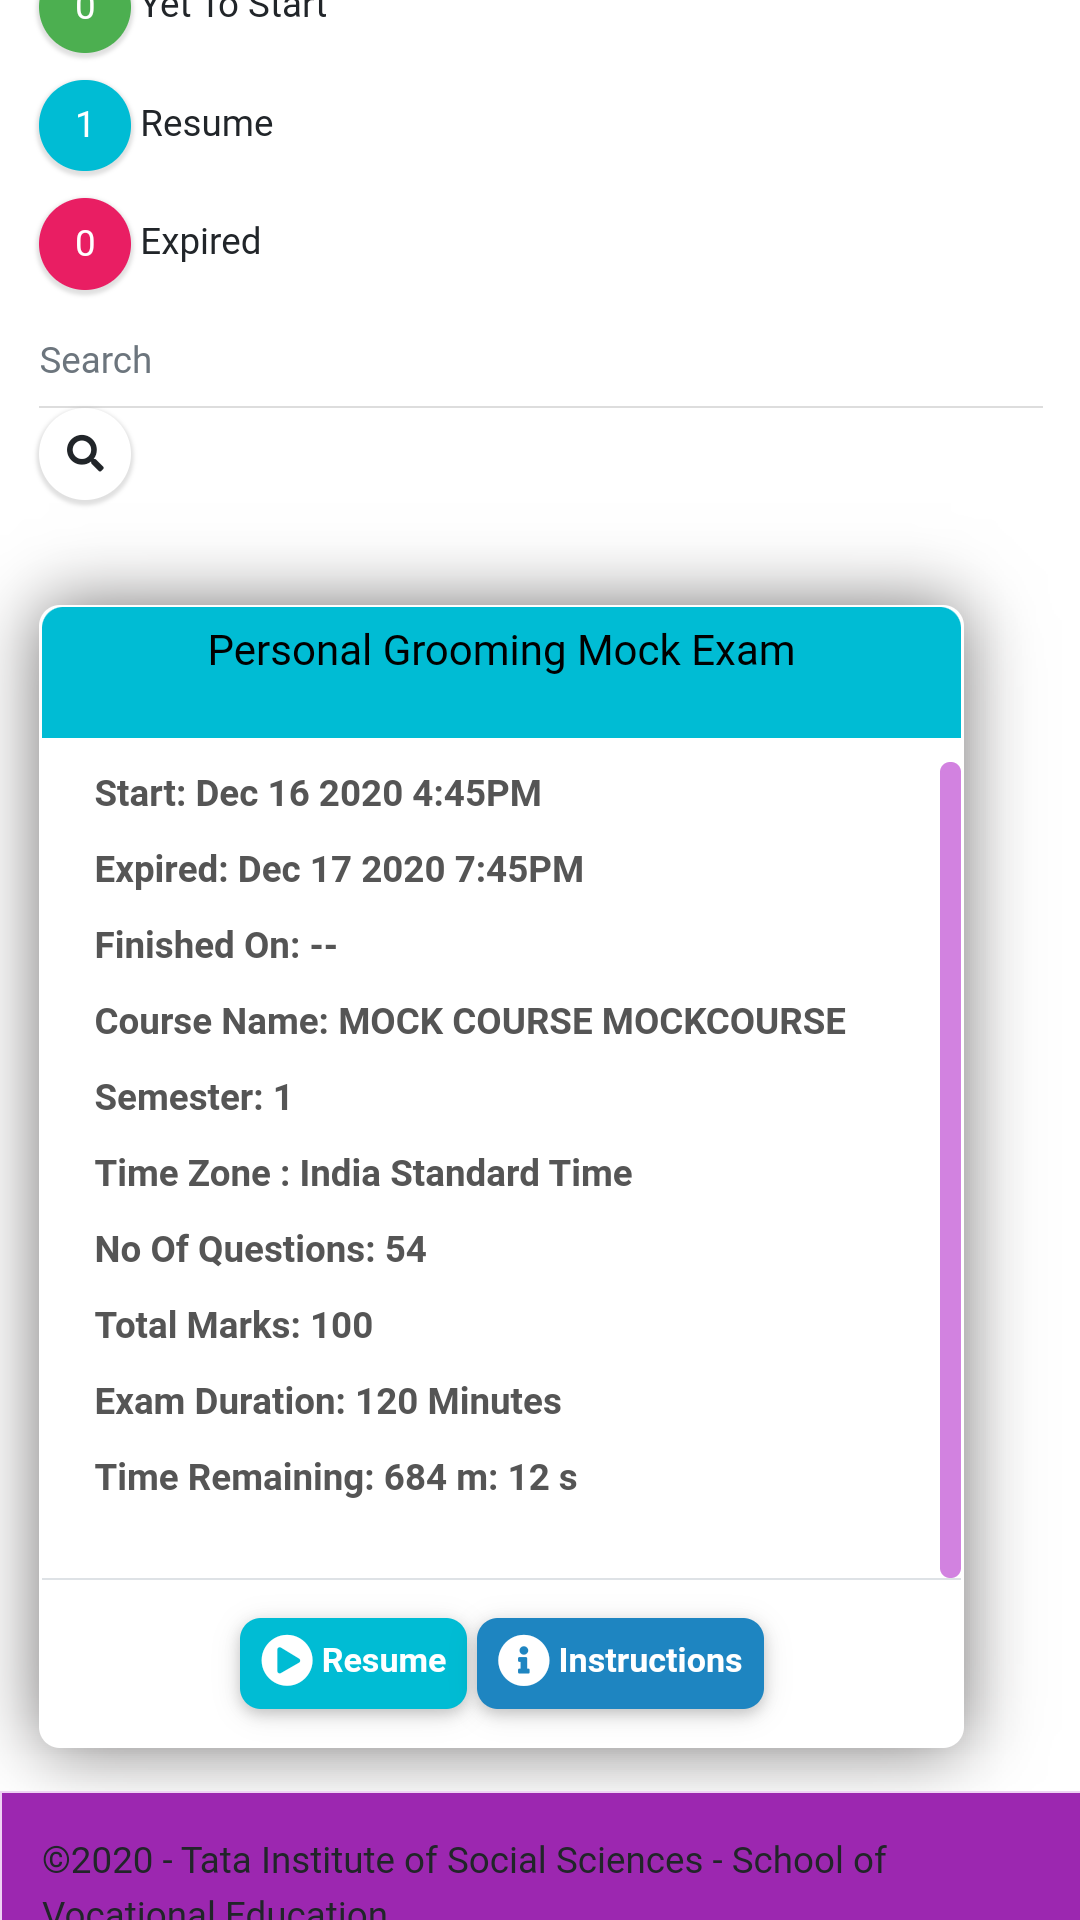Click the Time Remaining line
Screen dimensions: 1080x1920
336,1478
